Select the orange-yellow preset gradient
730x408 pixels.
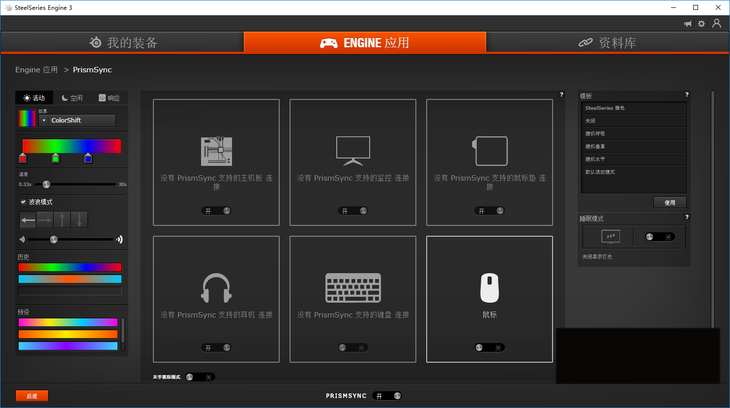[68, 334]
